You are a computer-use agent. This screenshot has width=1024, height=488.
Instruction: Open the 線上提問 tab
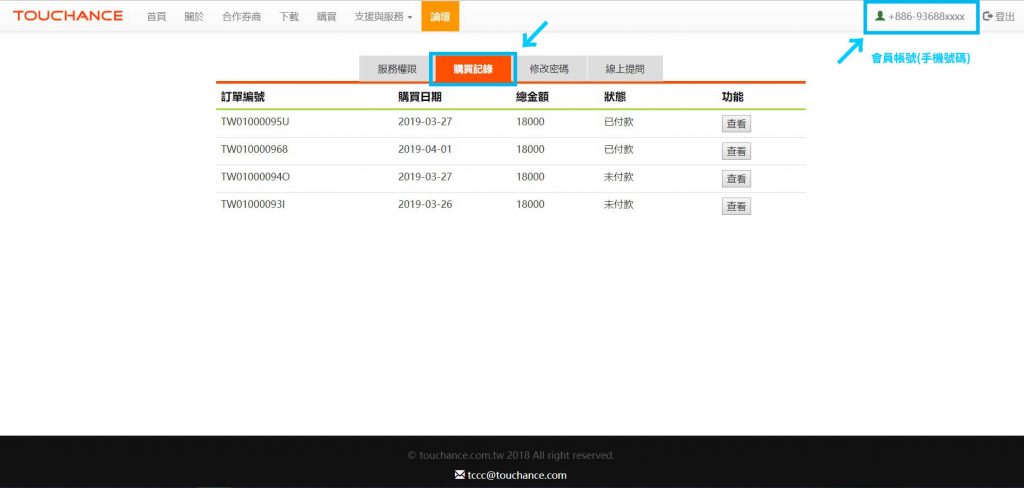pyautogui.click(x=624, y=69)
